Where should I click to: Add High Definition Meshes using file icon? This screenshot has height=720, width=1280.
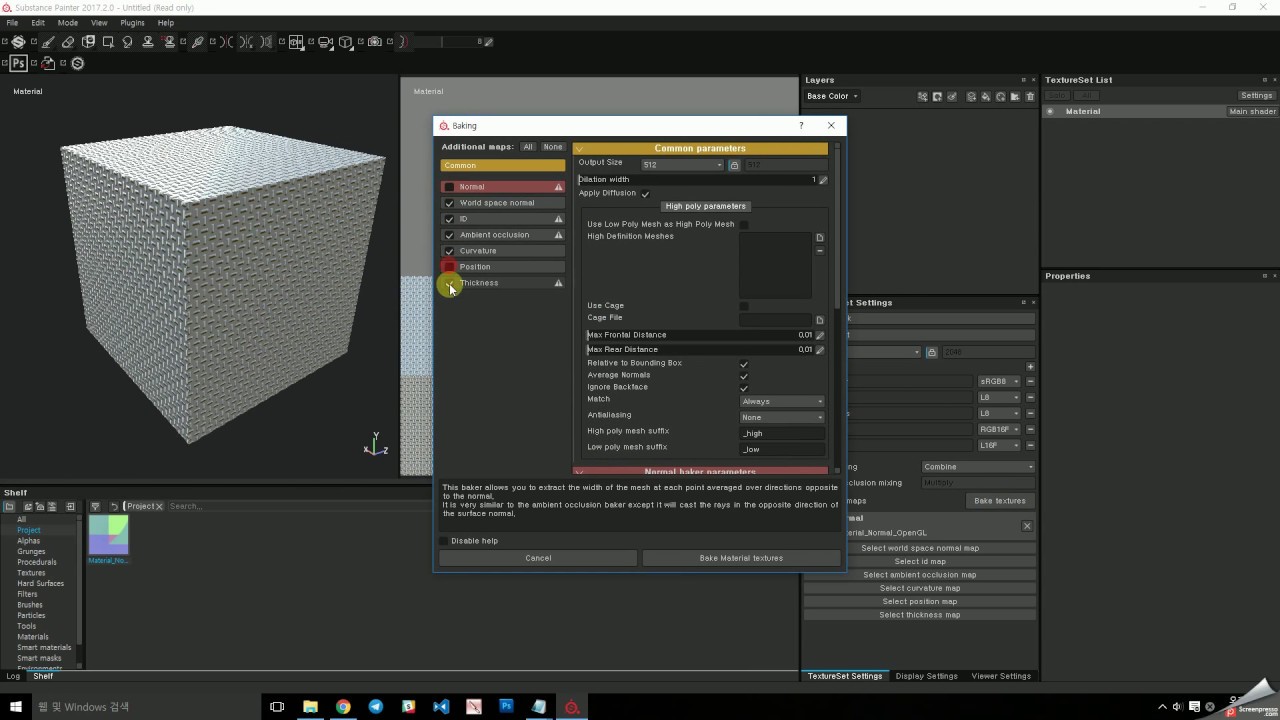click(x=819, y=238)
